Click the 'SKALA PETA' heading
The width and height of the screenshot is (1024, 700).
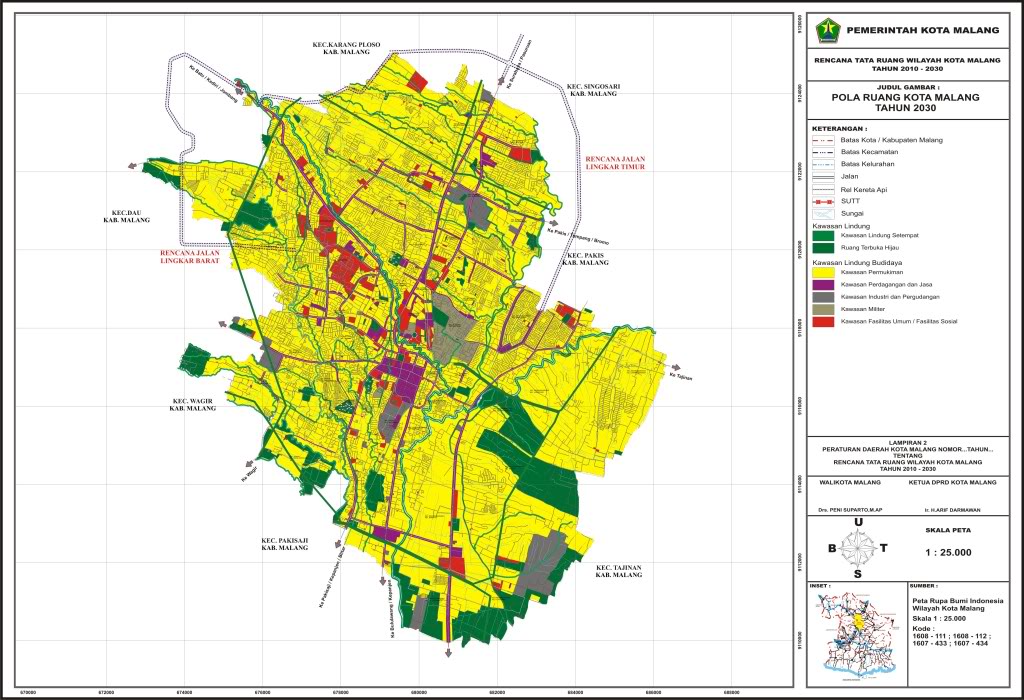coord(948,530)
